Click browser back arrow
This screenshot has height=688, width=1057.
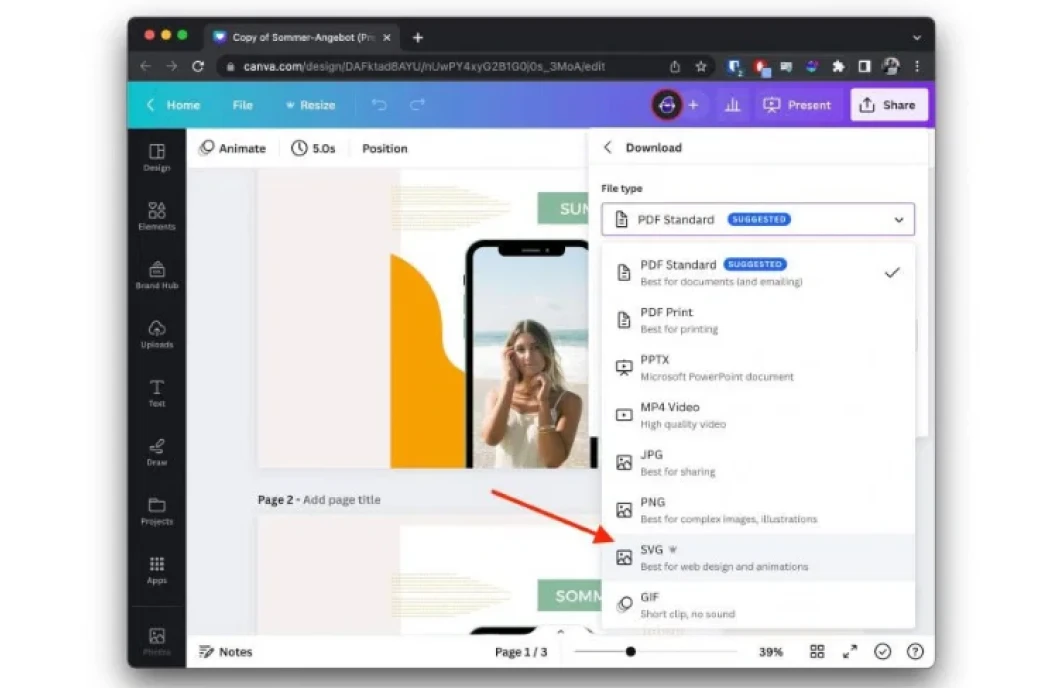pos(146,66)
